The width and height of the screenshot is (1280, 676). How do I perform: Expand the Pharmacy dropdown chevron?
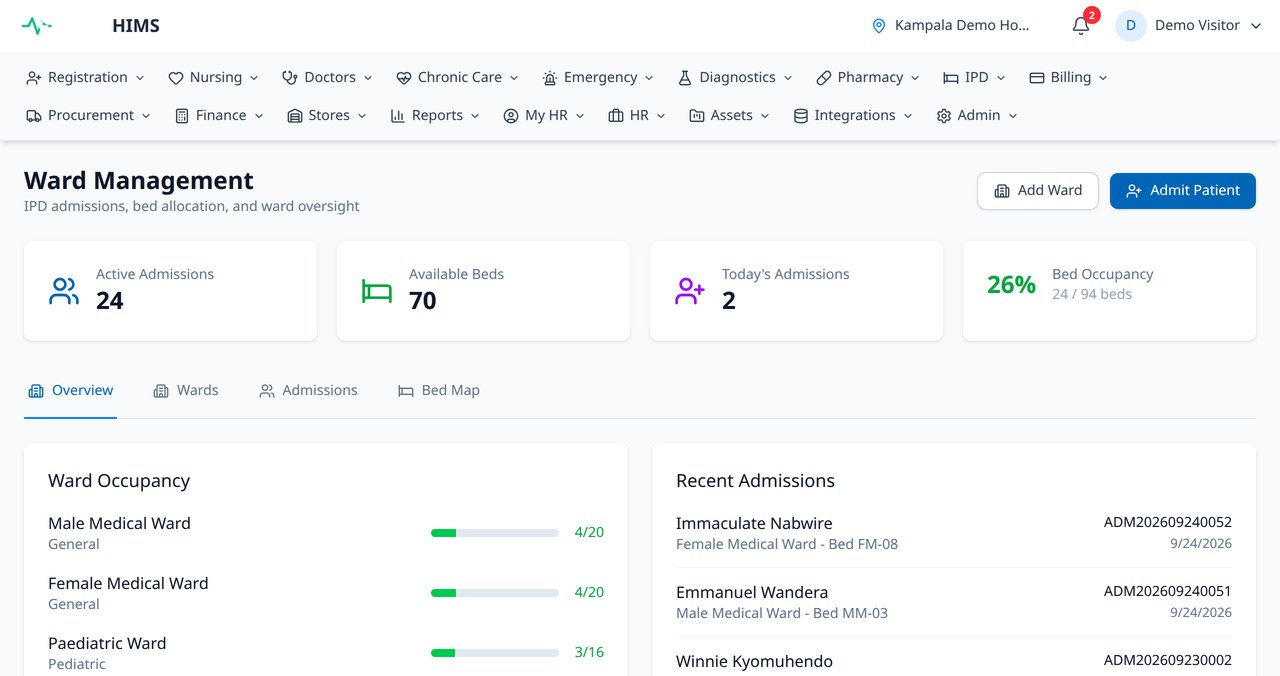click(915, 78)
